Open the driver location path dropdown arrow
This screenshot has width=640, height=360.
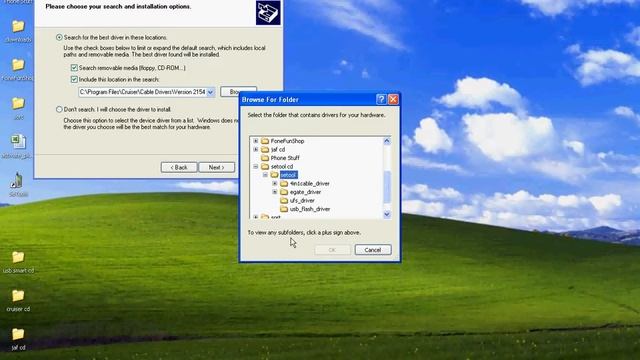pos(210,92)
